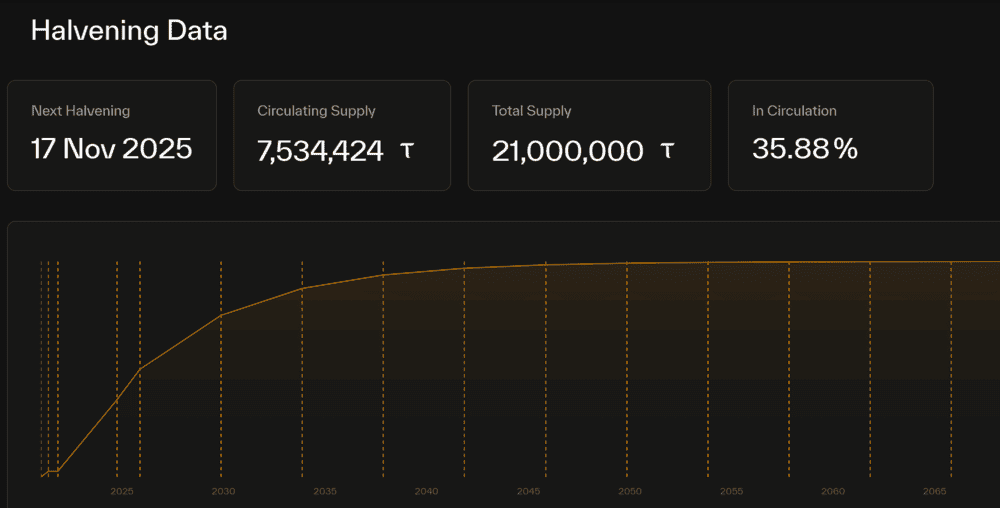Click the Circulating Supply card title

tap(316, 111)
